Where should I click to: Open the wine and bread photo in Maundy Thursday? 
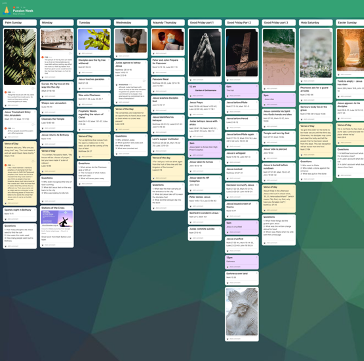[168, 39]
